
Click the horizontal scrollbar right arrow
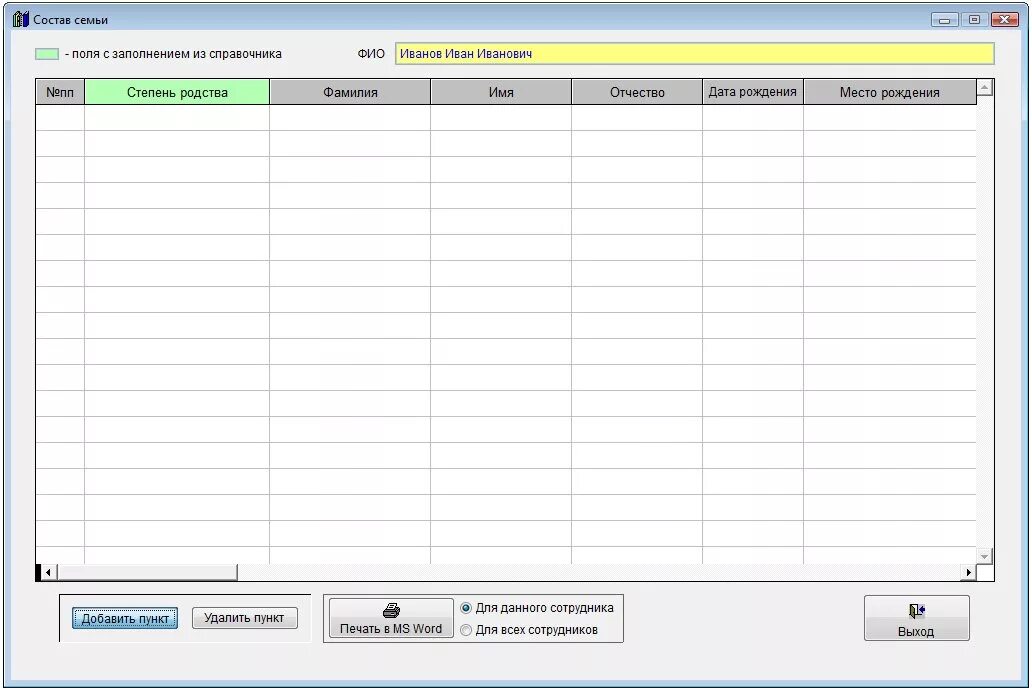[969, 572]
